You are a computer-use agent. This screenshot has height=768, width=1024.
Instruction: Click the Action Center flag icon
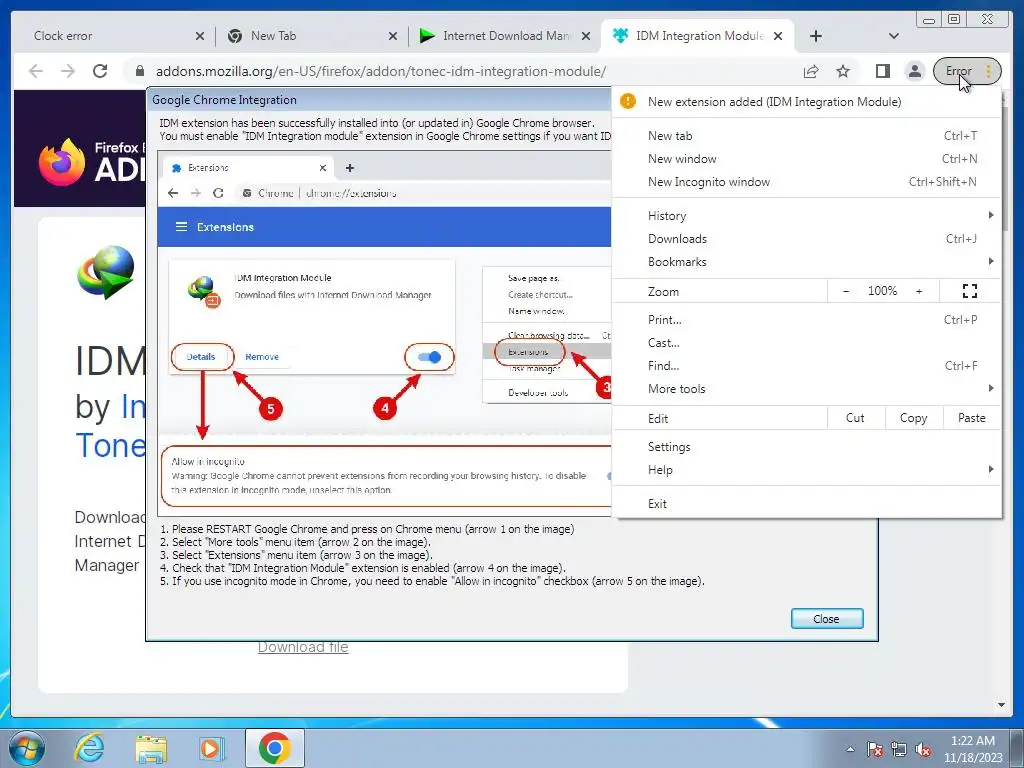click(874, 749)
